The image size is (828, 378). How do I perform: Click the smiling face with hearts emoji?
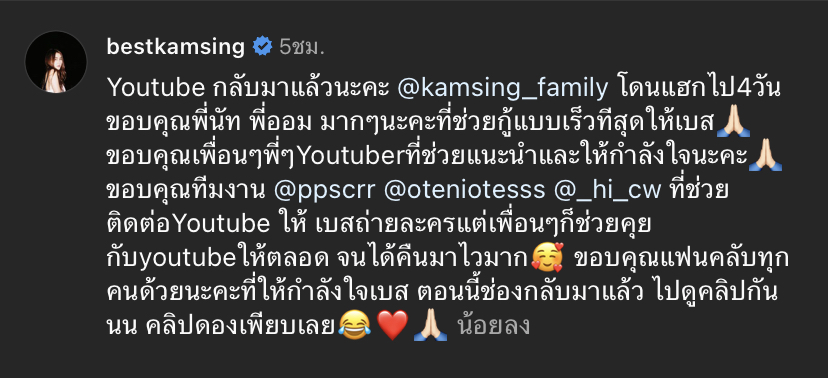click(548, 259)
